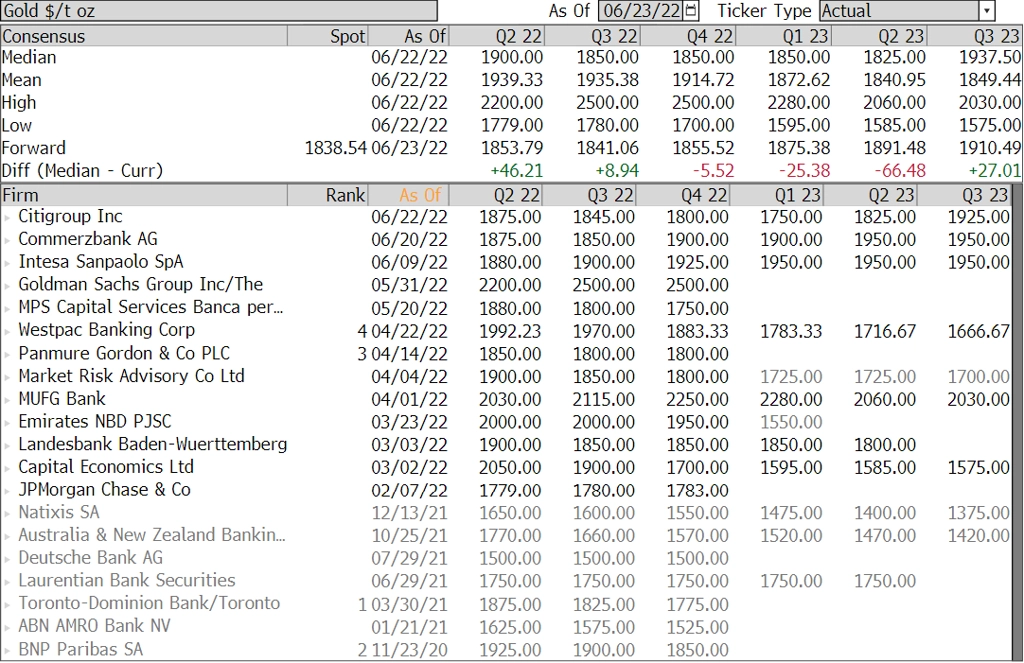Click the +46.21 diff value
This screenshot has width=1024, height=663.
click(x=517, y=171)
